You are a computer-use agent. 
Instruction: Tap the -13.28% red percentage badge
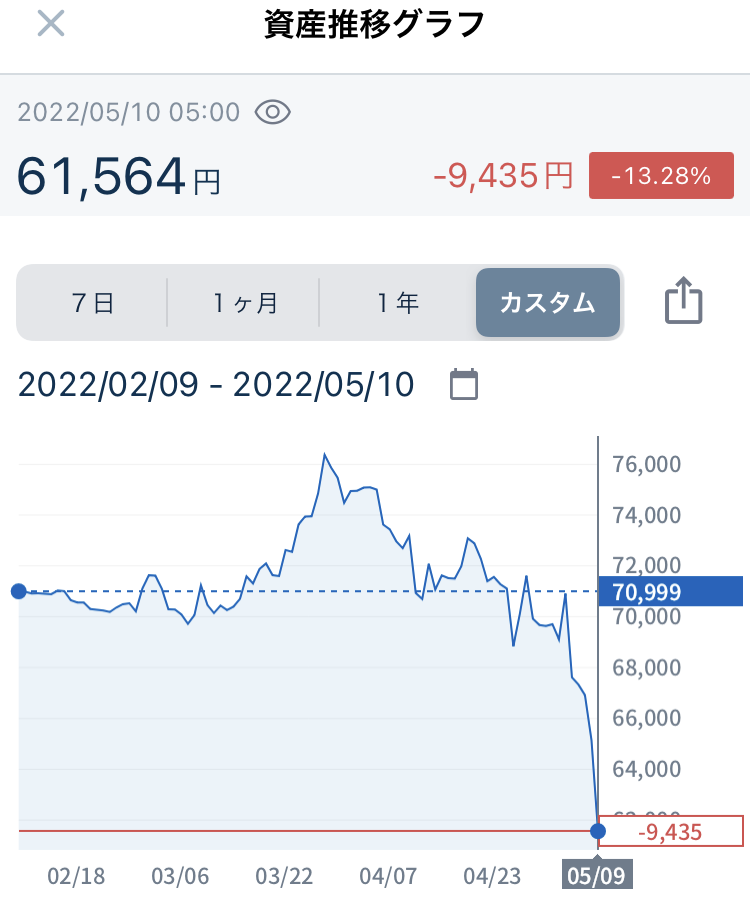661,175
